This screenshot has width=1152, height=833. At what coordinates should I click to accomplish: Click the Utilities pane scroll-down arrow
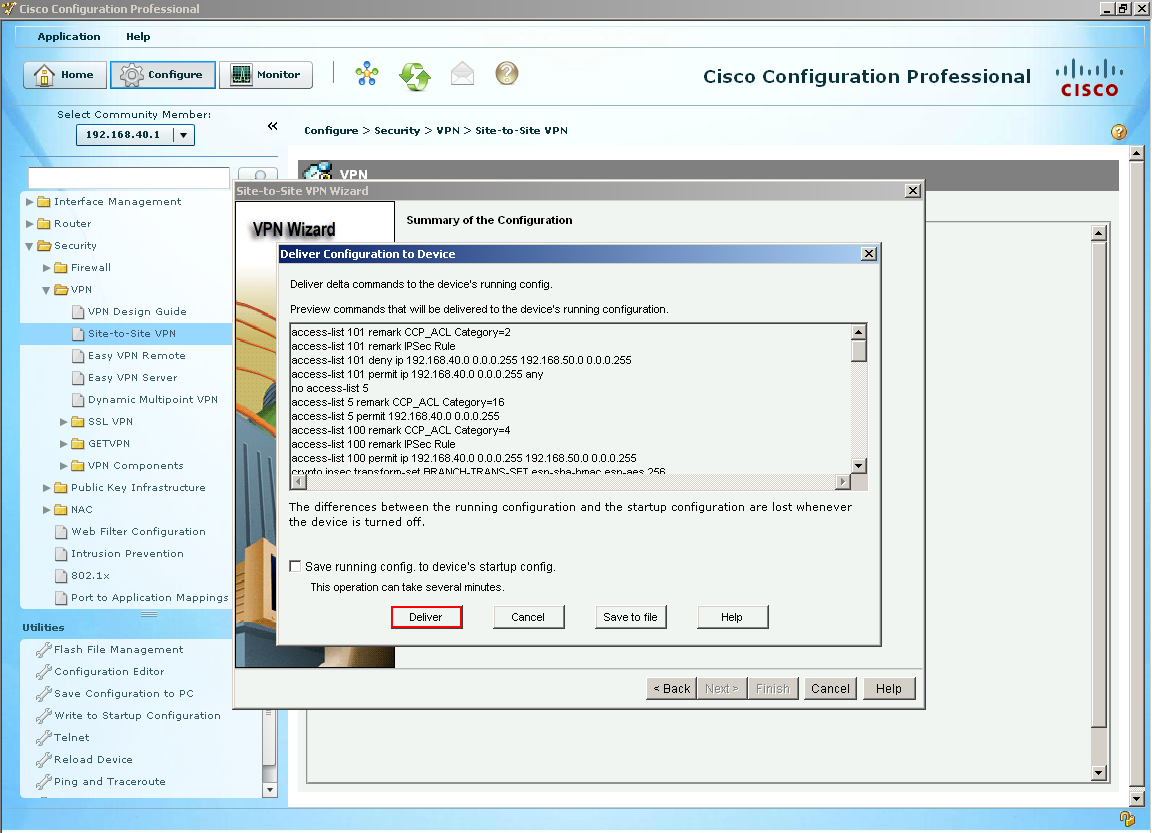pyautogui.click(x=270, y=790)
